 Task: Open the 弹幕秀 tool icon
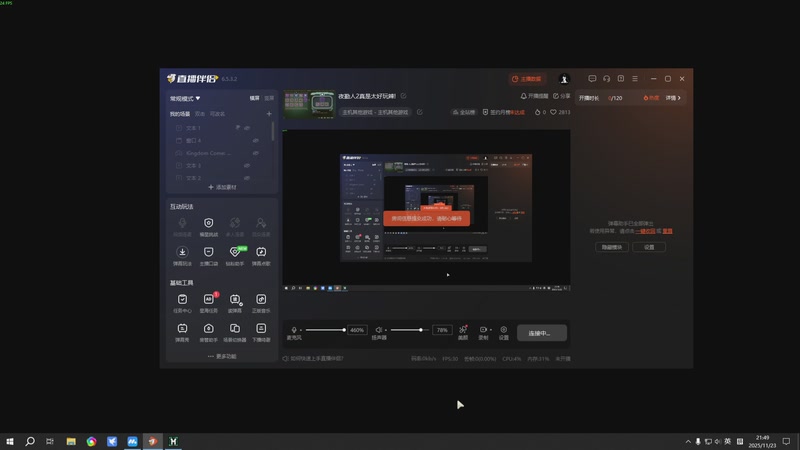(x=182, y=329)
